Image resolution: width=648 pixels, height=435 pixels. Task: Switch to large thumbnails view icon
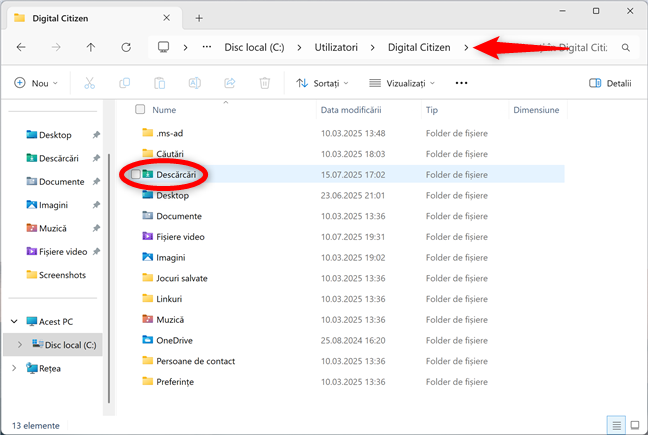pyautogui.click(x=633, y=424)
